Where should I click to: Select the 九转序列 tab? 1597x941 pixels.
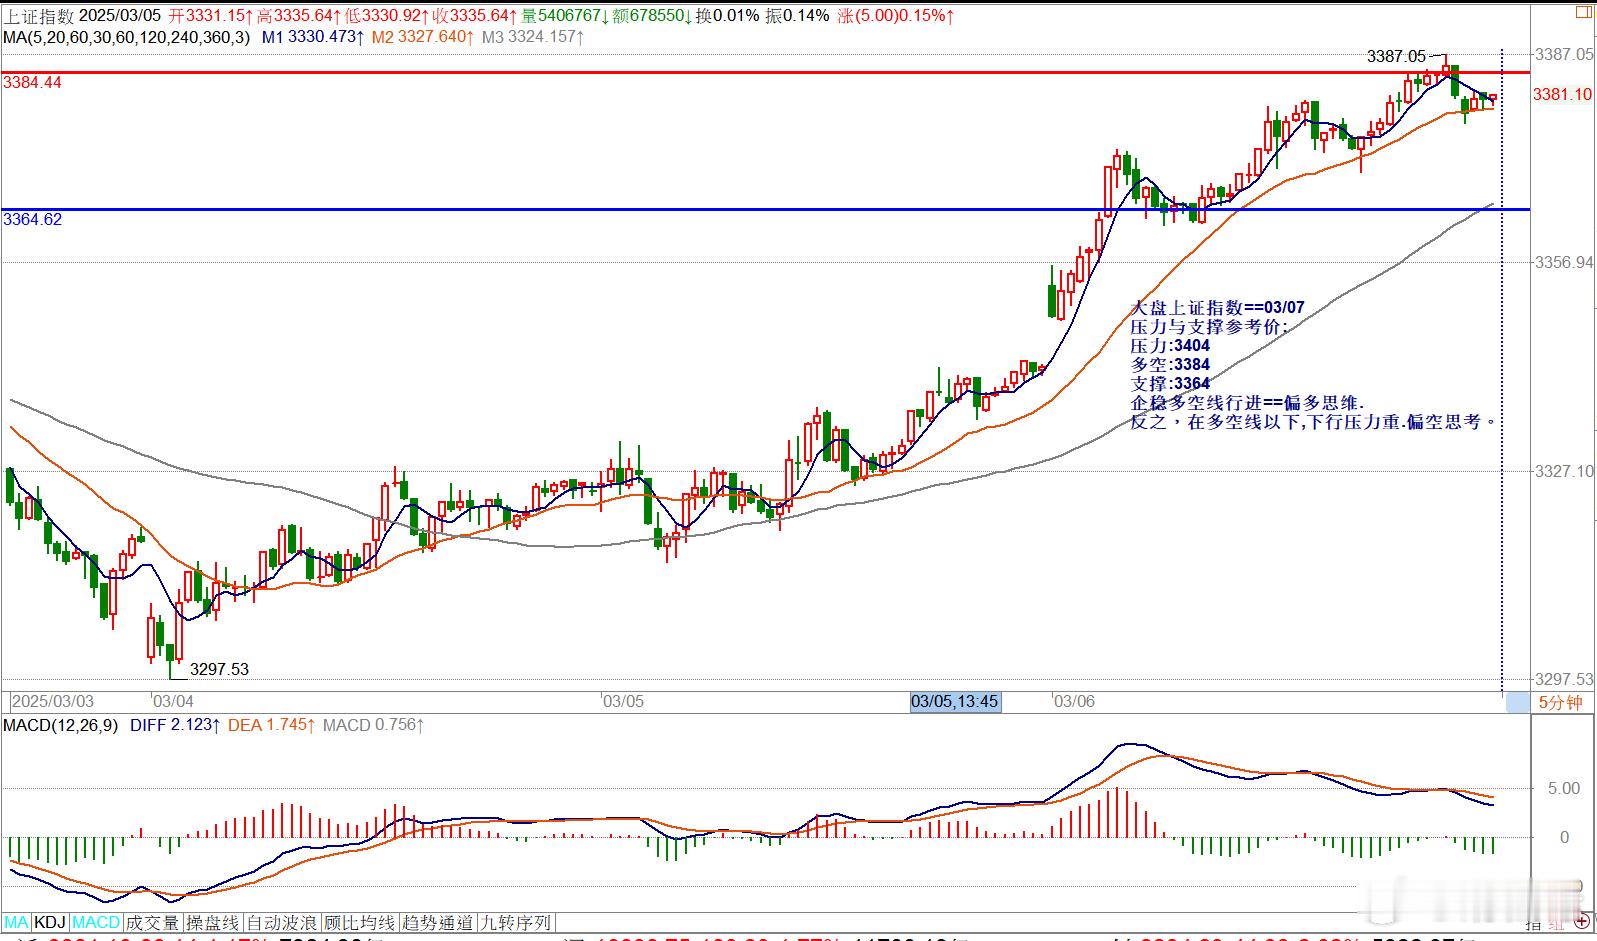[516, 922]
